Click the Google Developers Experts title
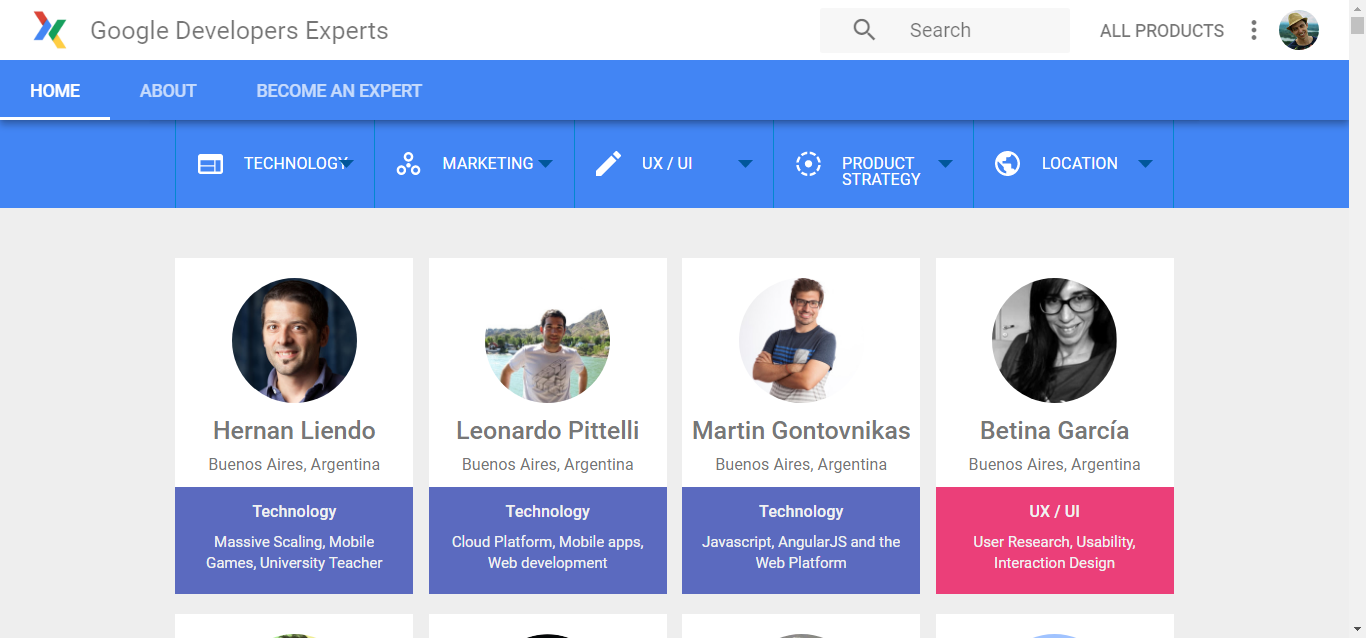1366x638 pixels. (239, 31)
